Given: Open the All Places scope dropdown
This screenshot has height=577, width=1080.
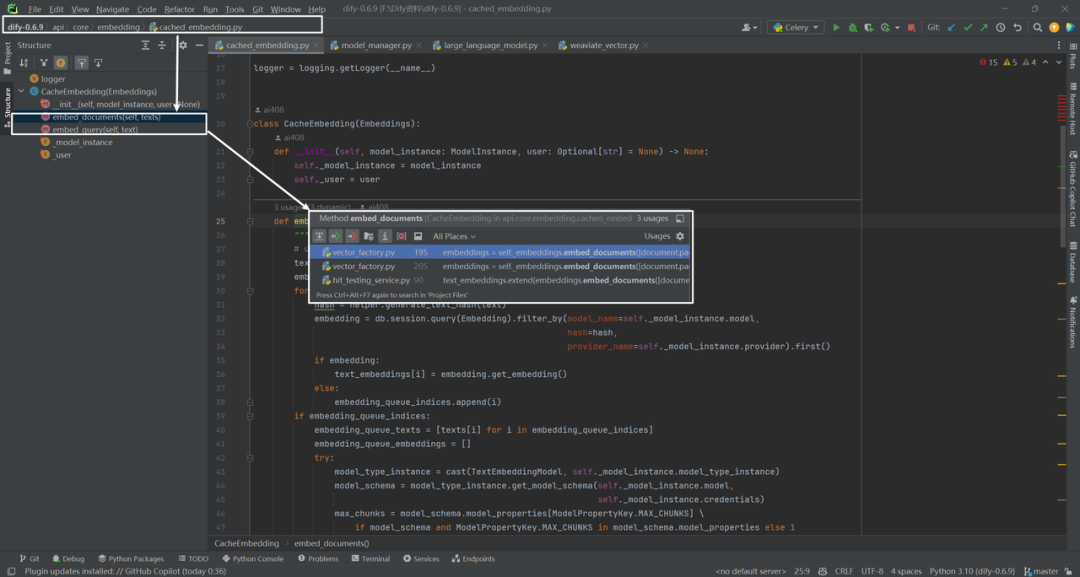Looking at the screenshot, I should (x=454, y=236).
